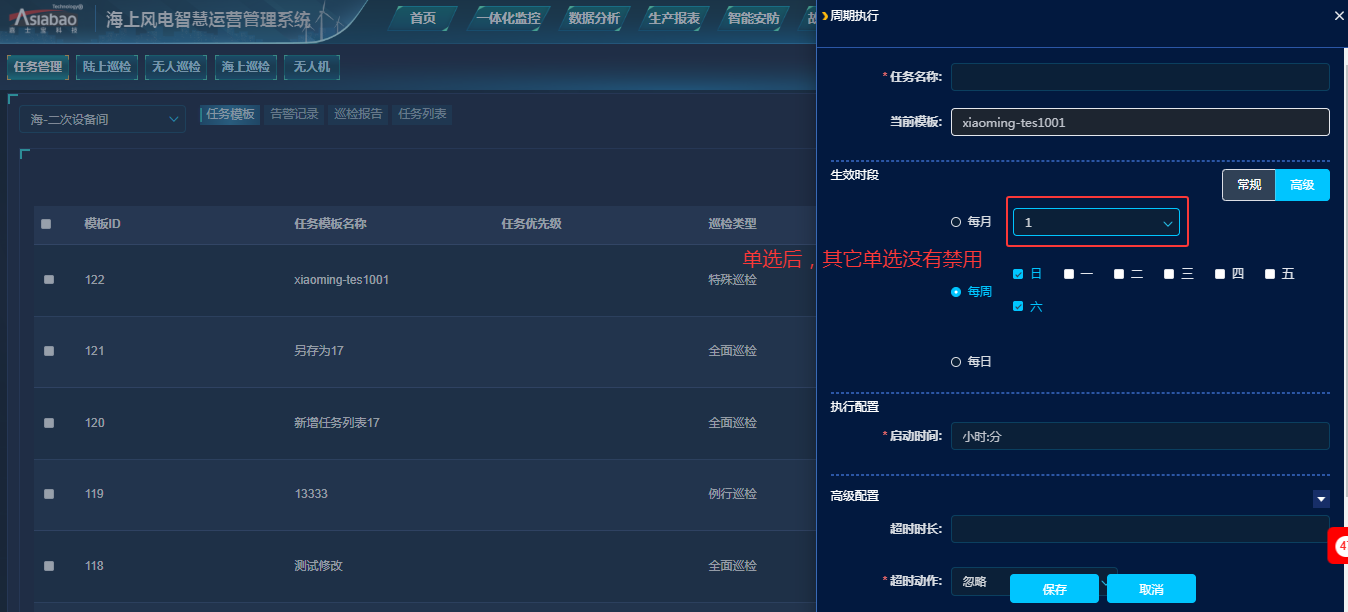Switch to the 告警记录 tab
The width and height of the screenshot is (1348, 612).
[294, 114]
